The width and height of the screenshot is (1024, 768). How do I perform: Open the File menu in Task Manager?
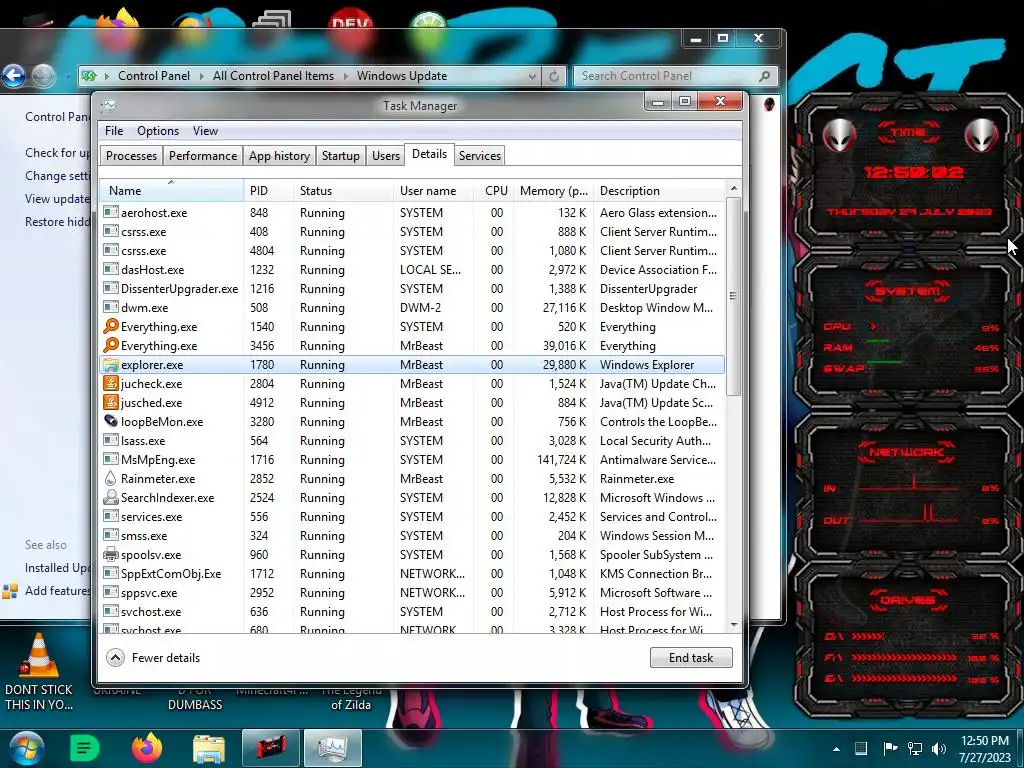point(114,131)
